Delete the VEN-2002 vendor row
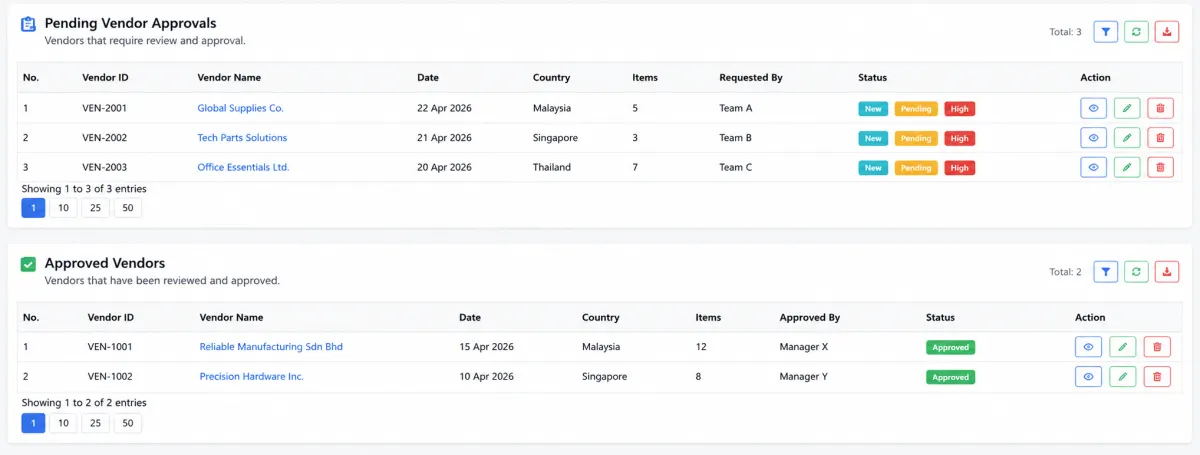The image size is (1200, 455). tap(1160, 138)
